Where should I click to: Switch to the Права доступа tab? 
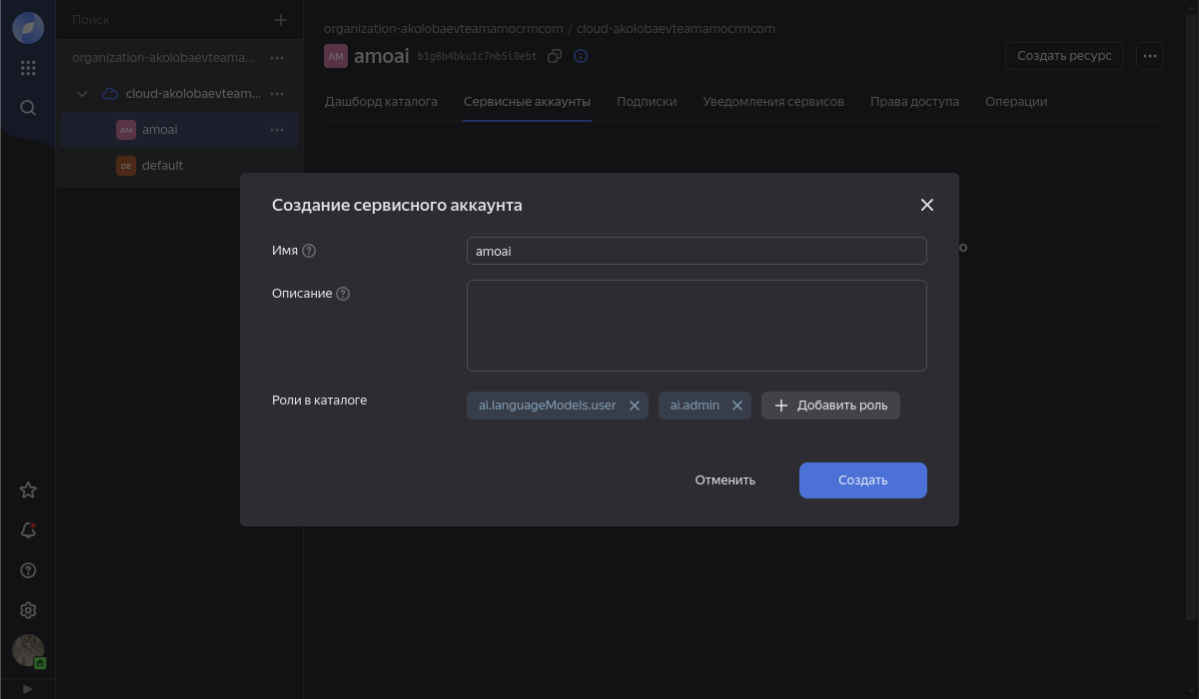pos(914,102)
